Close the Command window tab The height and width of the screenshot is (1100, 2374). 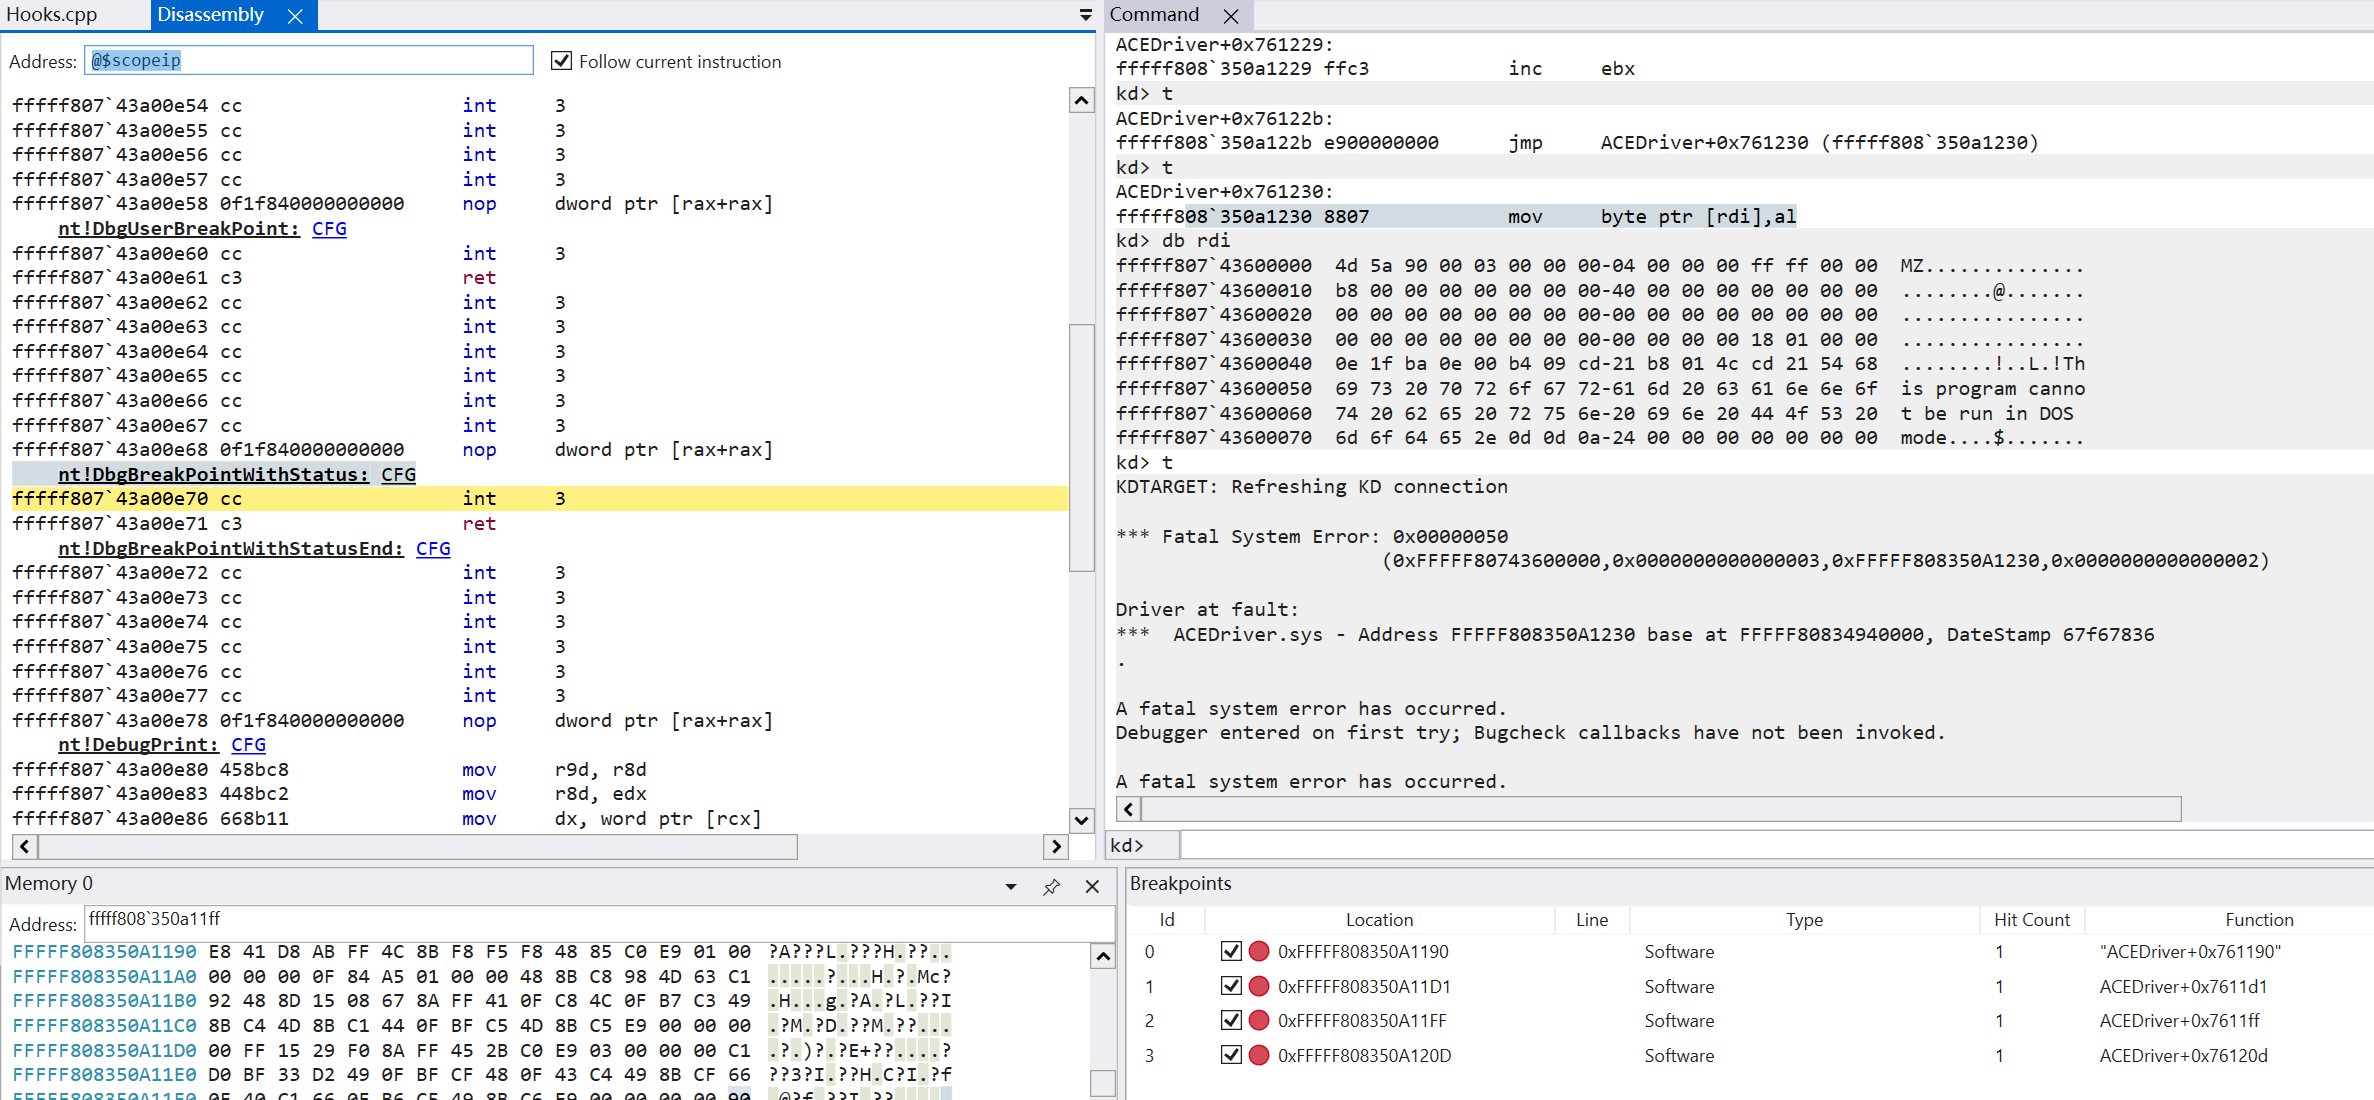pos(1231,16)
